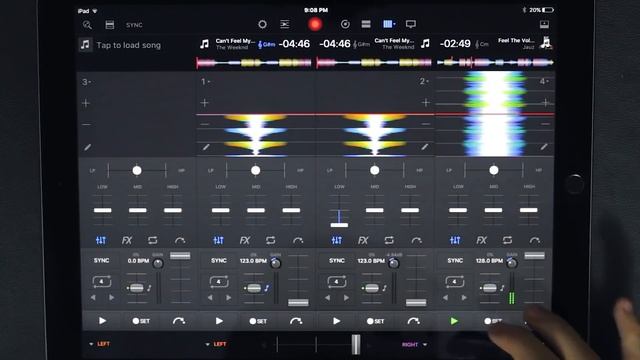Toggle deck 4 four-beat loop button

(x=454, y=282)
